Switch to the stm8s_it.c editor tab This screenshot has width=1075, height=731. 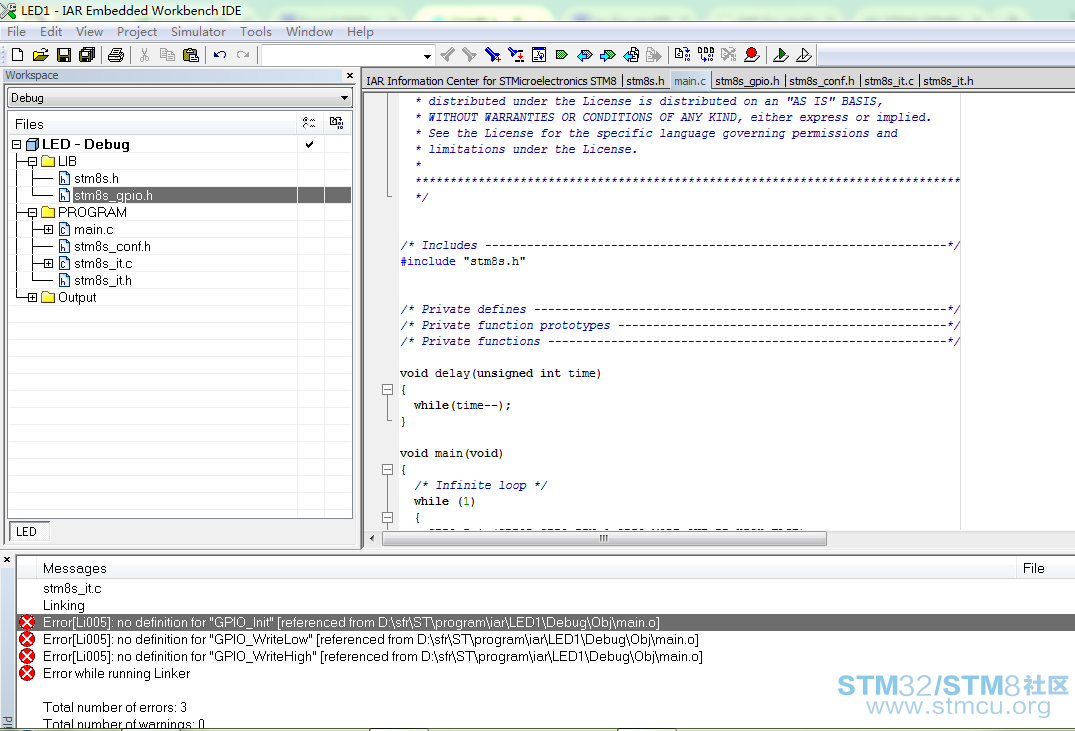889,81
